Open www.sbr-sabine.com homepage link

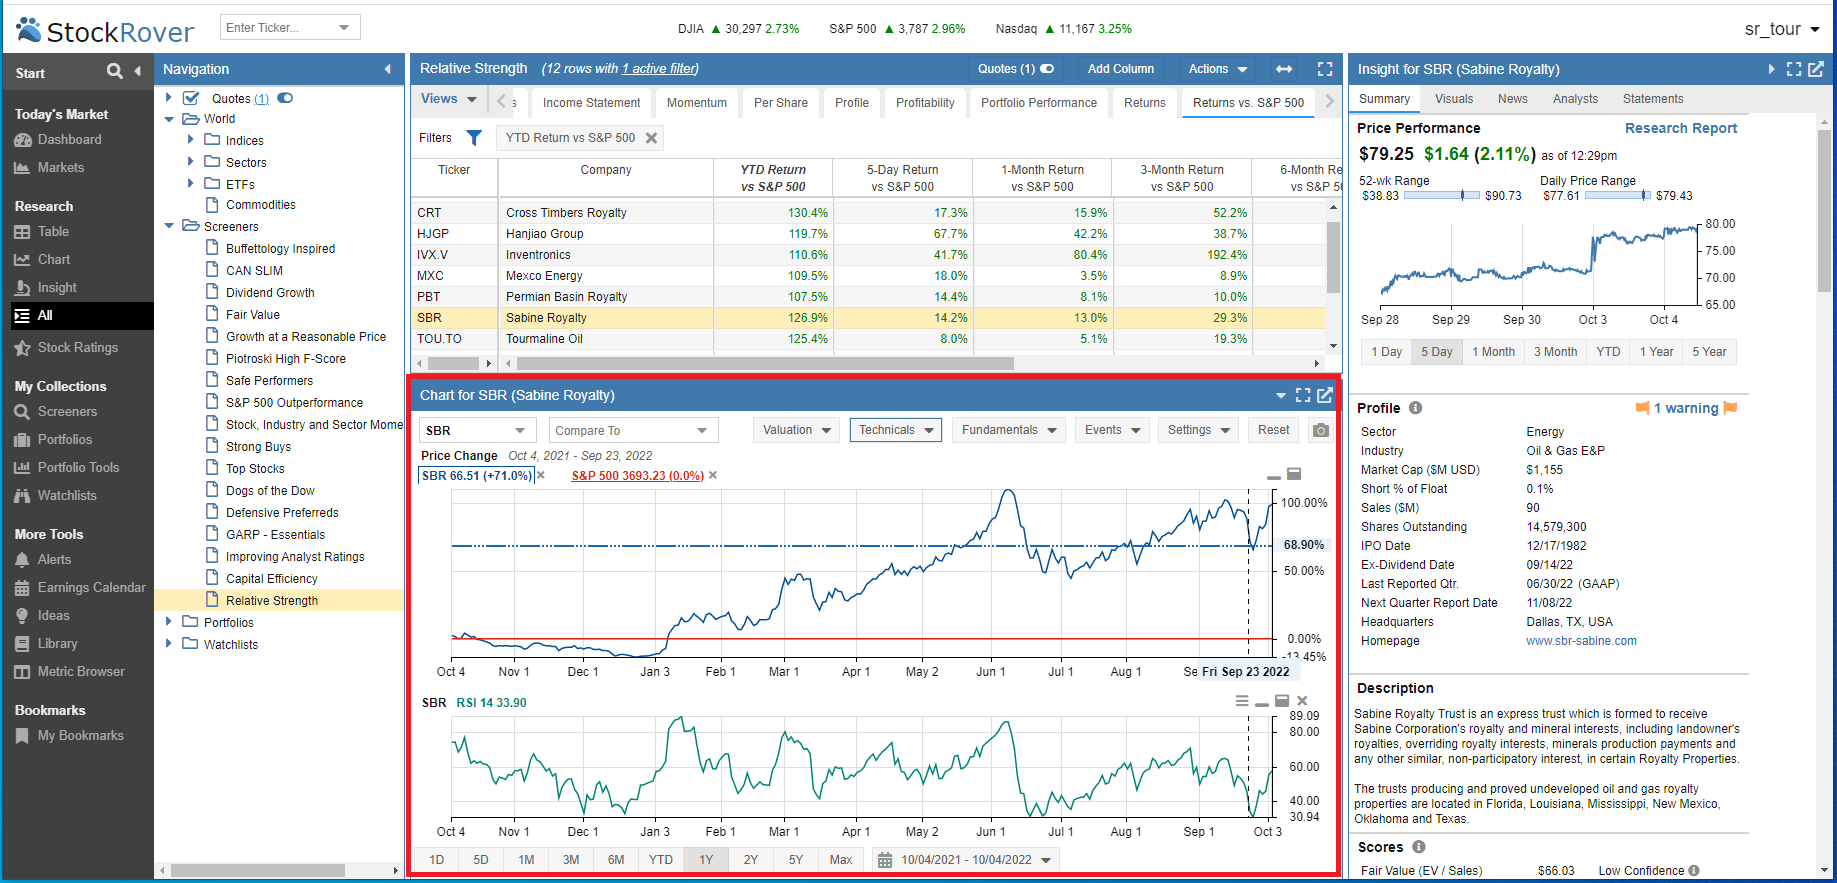1581,641
